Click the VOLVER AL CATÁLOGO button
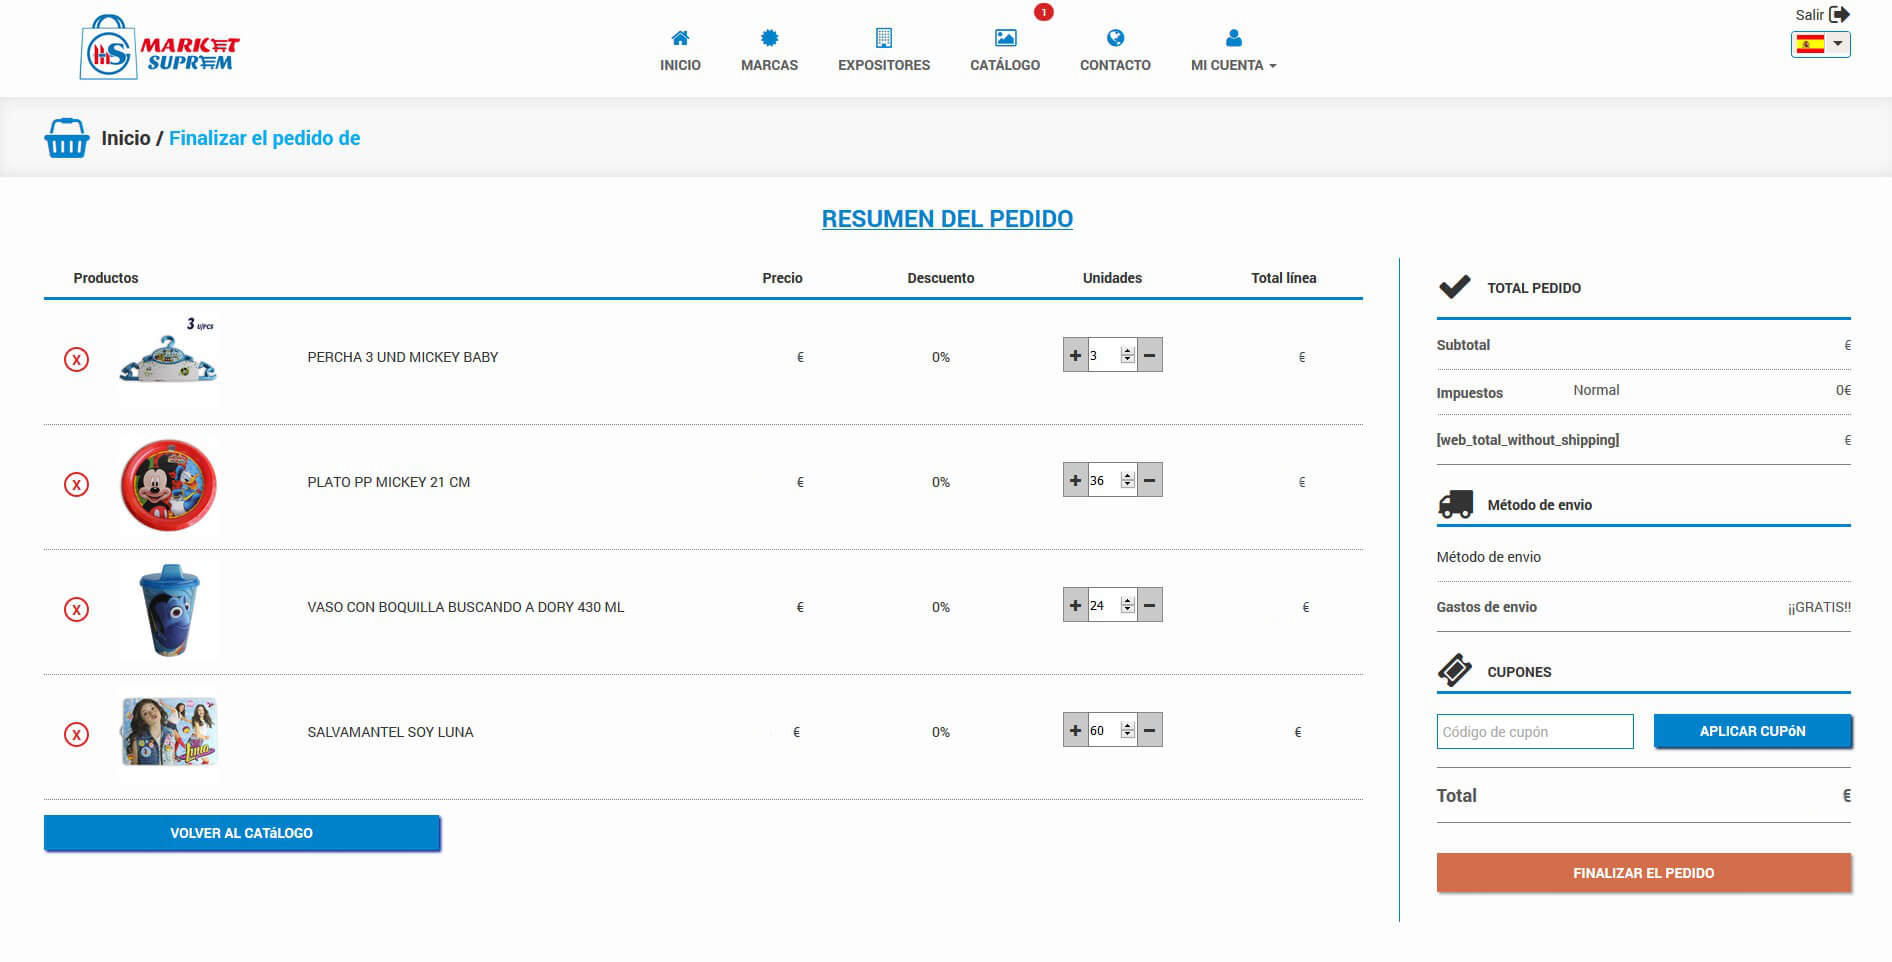Screen dimensions: 1892x962 pos(241,833)
